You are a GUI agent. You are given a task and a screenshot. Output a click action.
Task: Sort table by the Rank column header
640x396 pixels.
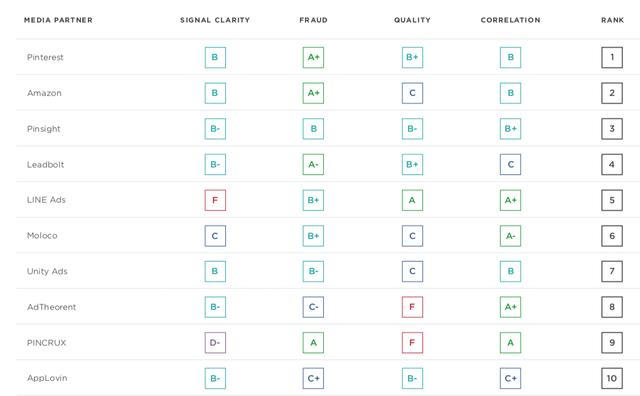(613, 20)
